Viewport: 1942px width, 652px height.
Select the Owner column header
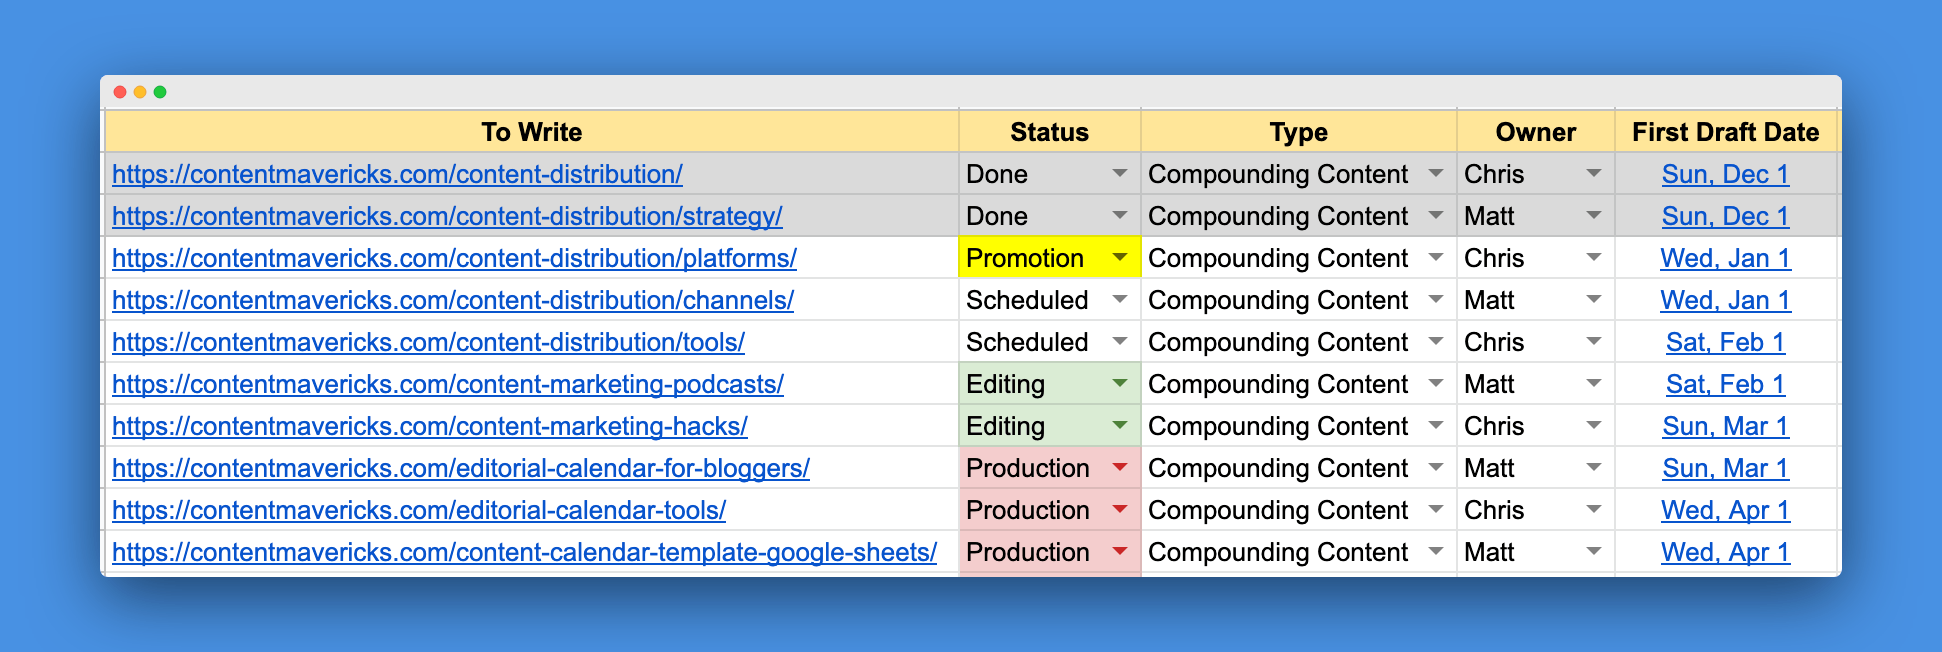[x=1535, y=132]
